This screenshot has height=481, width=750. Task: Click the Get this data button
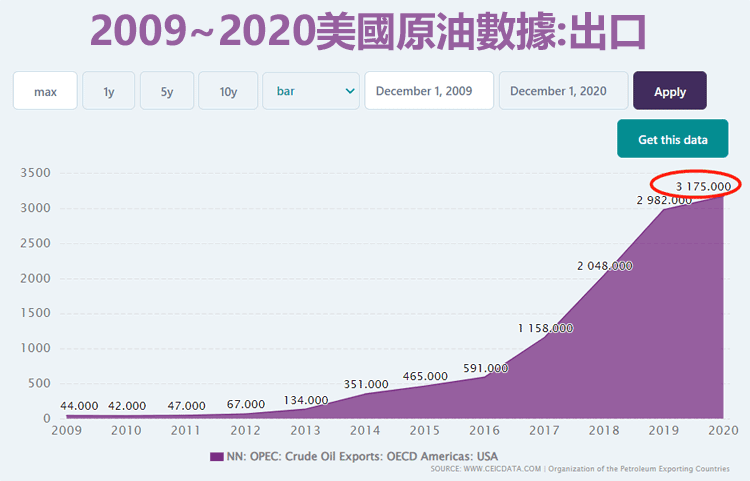coord(672,139)
